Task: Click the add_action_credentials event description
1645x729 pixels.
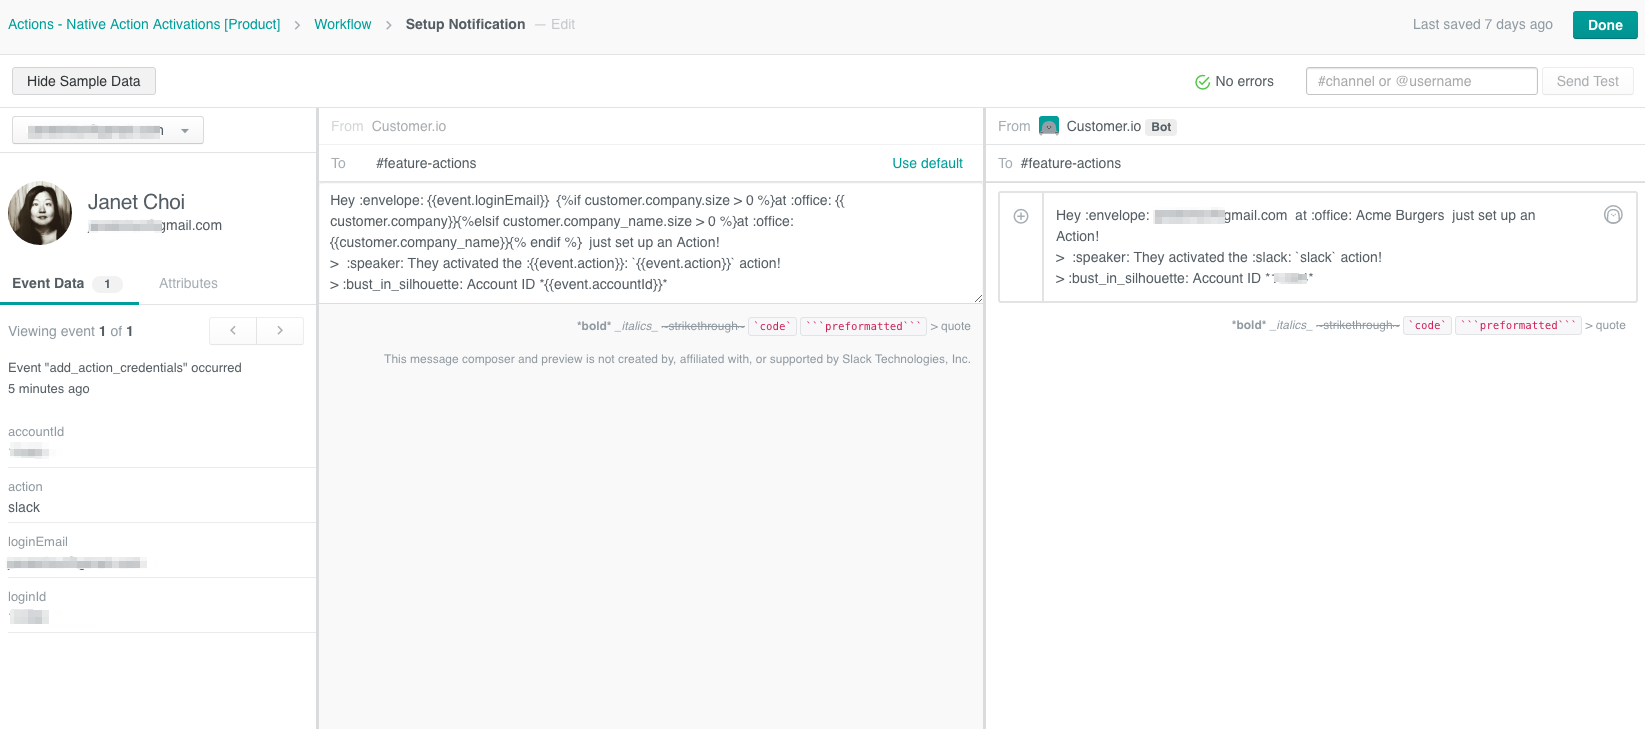Action: point(125,368)
